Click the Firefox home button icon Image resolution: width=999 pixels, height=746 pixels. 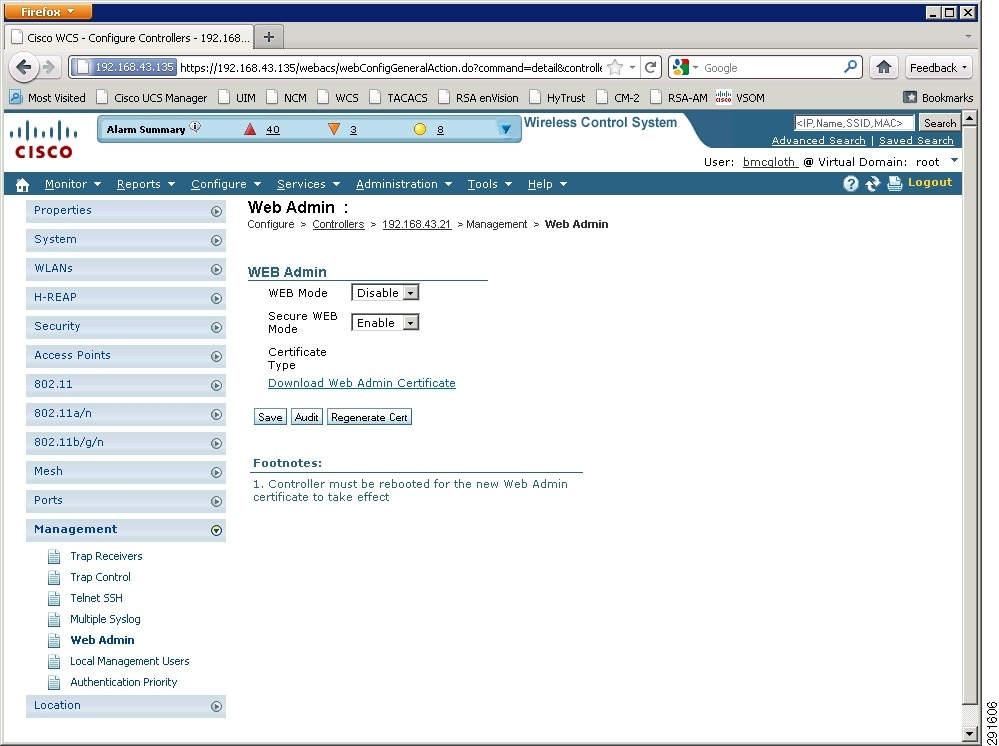[883, 67]
